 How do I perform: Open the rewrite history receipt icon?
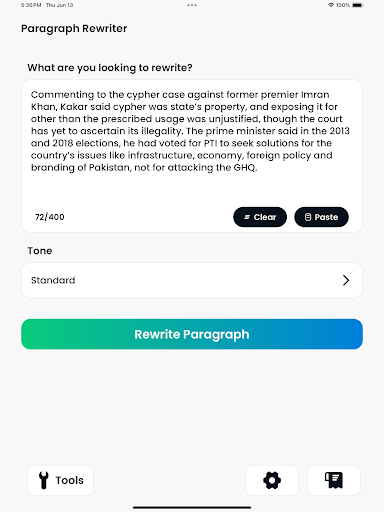pyautogui.click(x=334, y=480)
